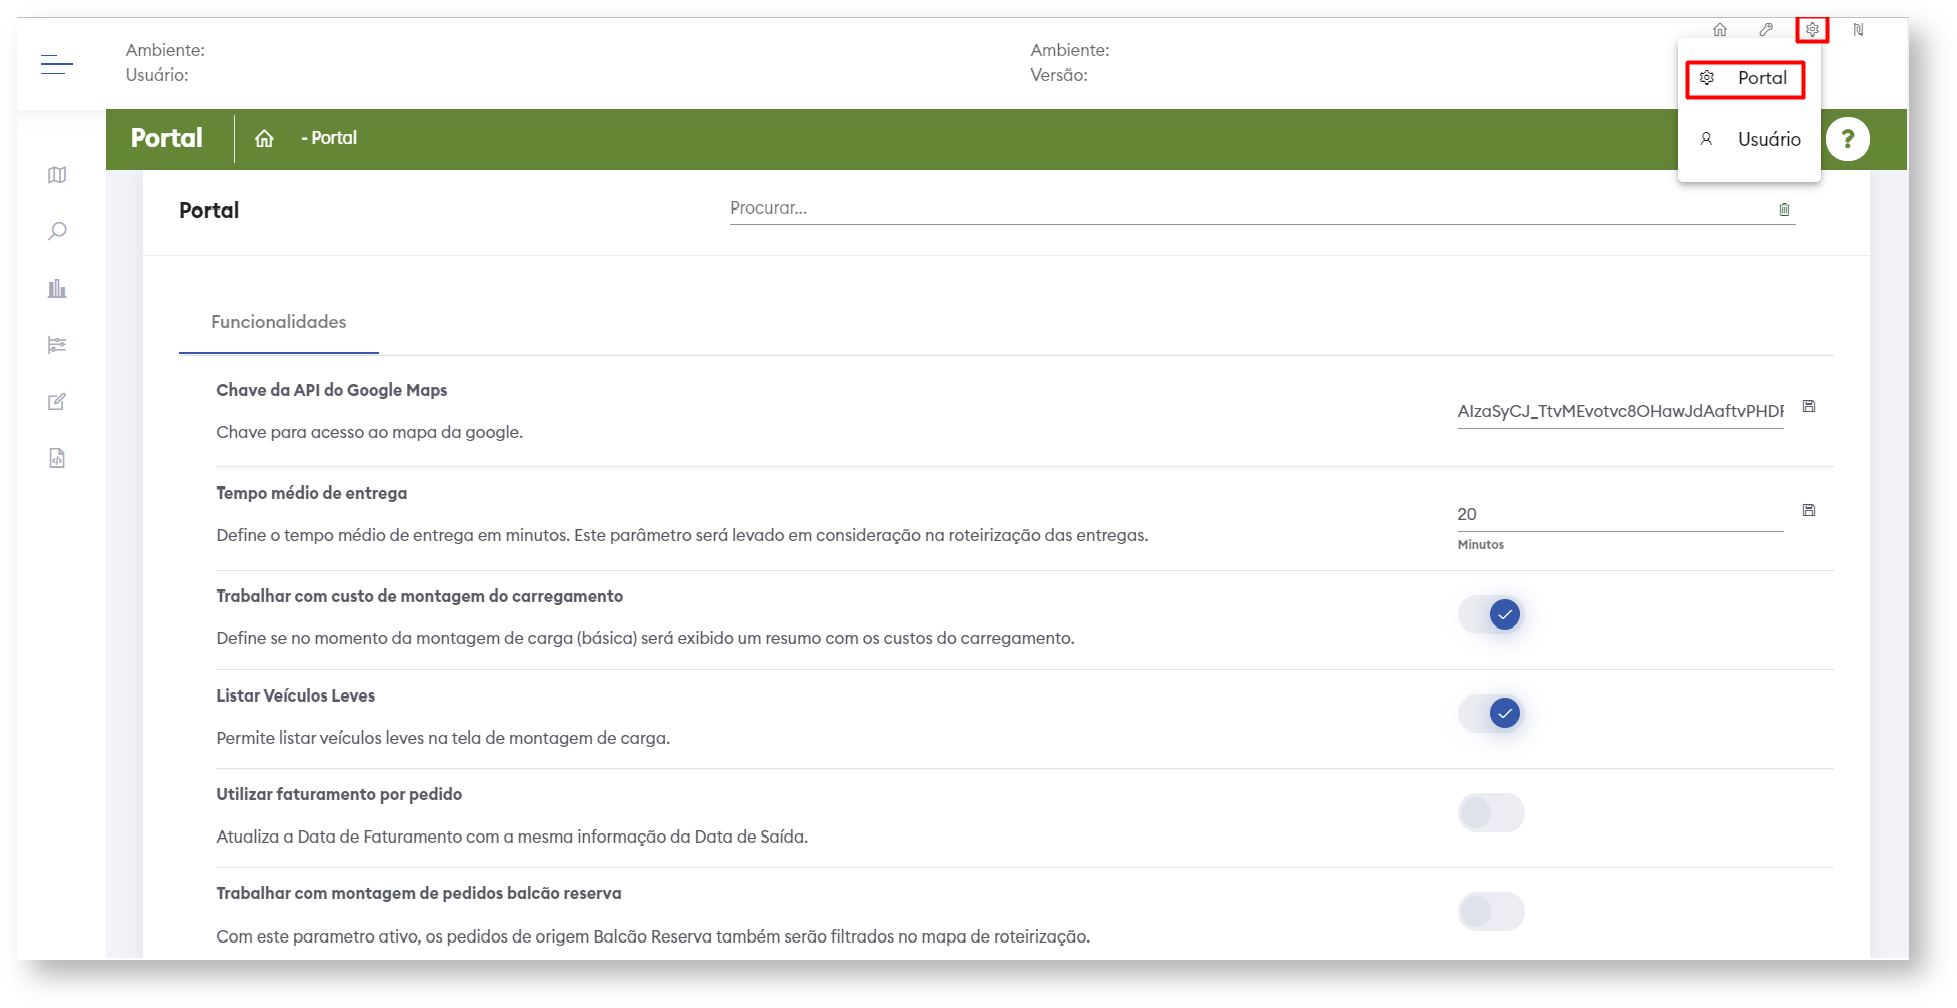Click the magnifying glass sidebar icon
The height and width of the screenshot is (1008, 1957).
pyautogui.click(x=57, y=231)
